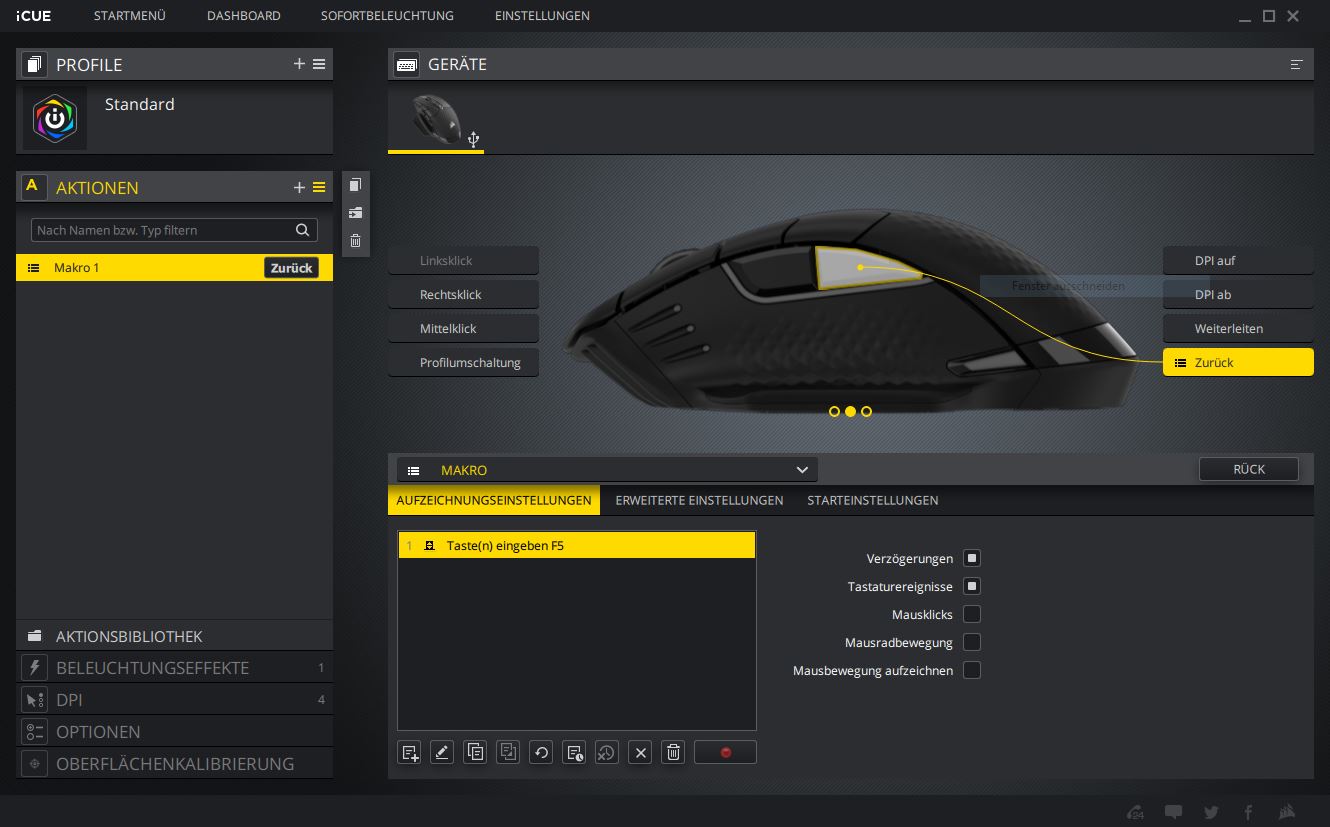Open the Profile panel menu icon
The height and width of the screenshot is (827, 1330).
tap(319, 64)
